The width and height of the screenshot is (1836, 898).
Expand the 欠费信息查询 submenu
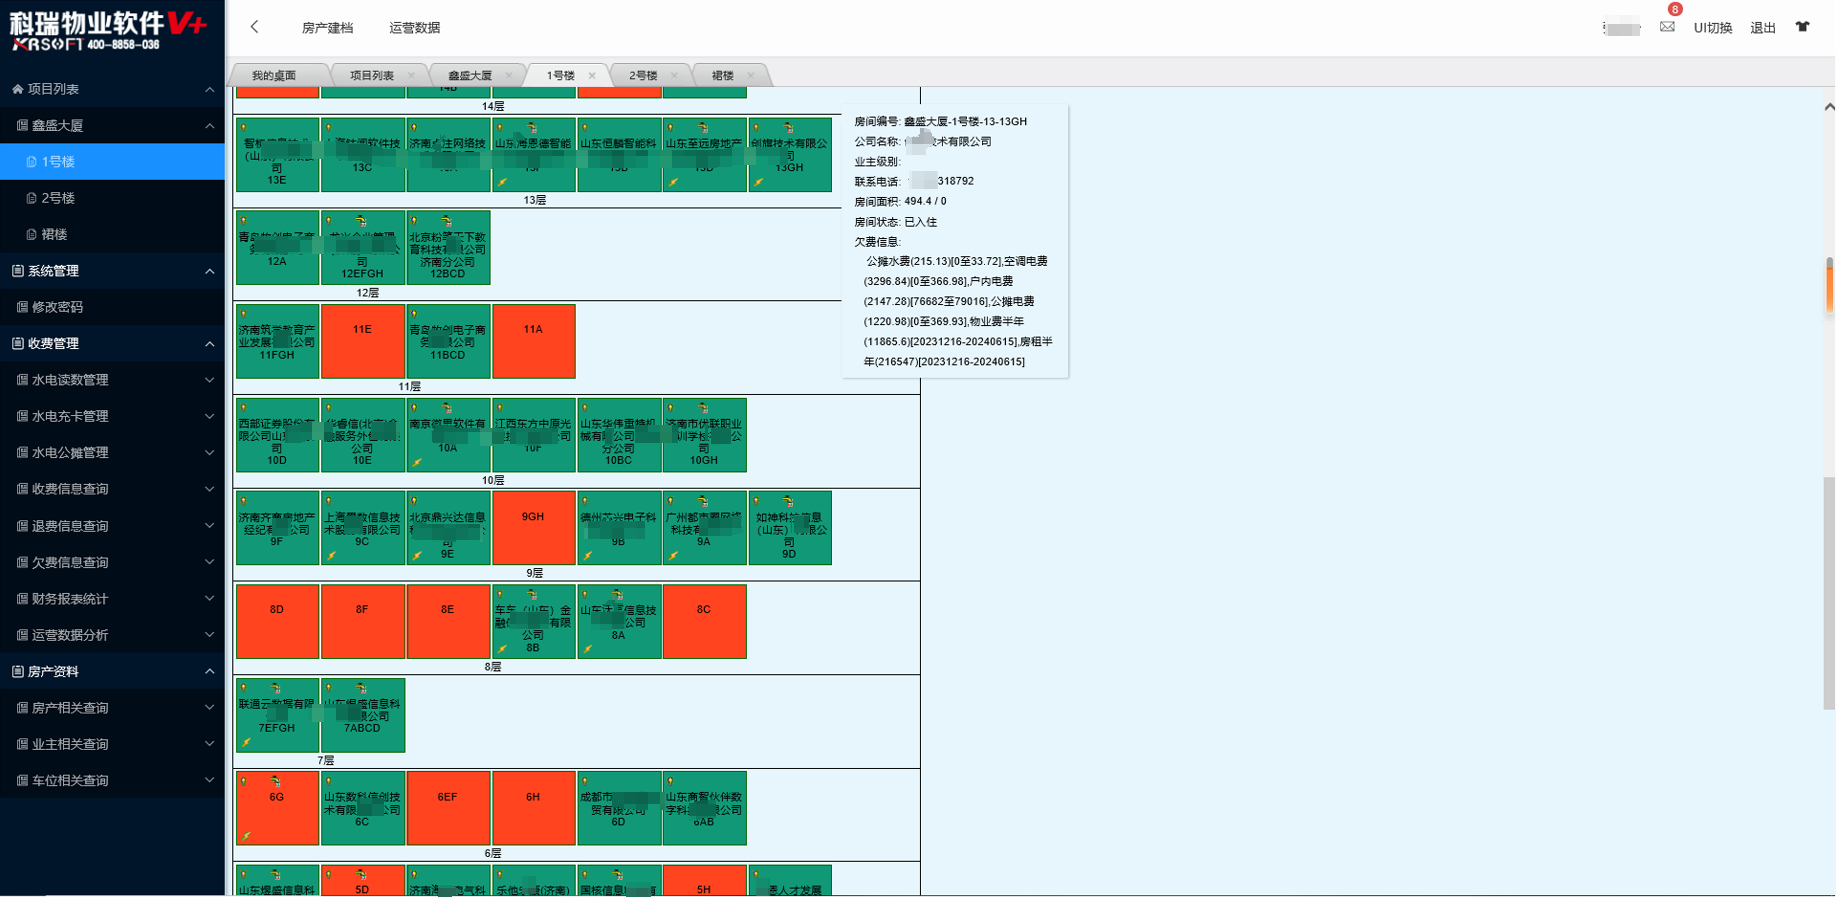tap(209, 562)
